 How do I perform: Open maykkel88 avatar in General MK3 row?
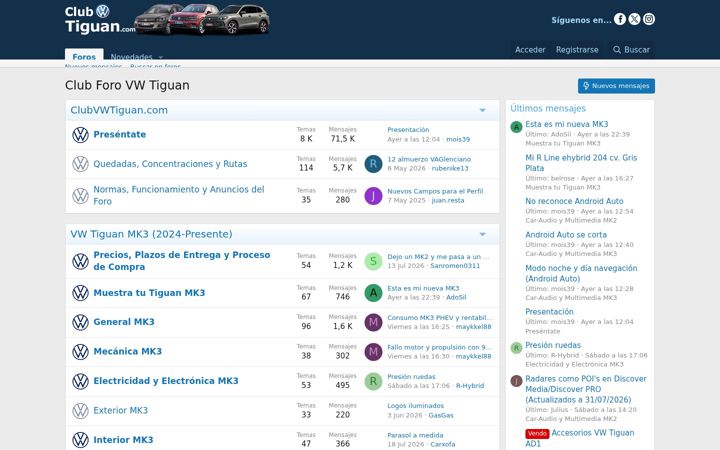(373, 322)
